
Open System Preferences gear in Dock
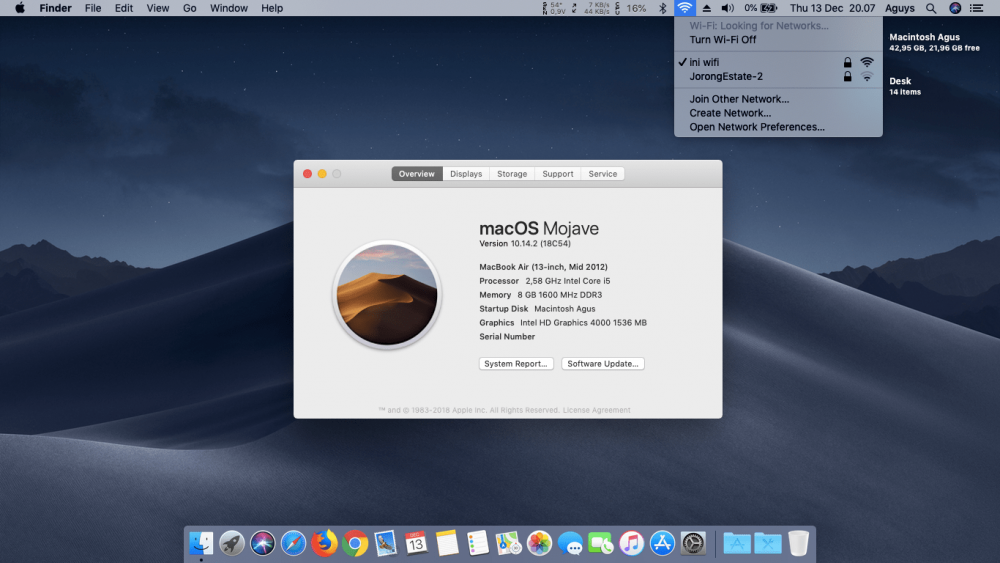tap(693, 543)
